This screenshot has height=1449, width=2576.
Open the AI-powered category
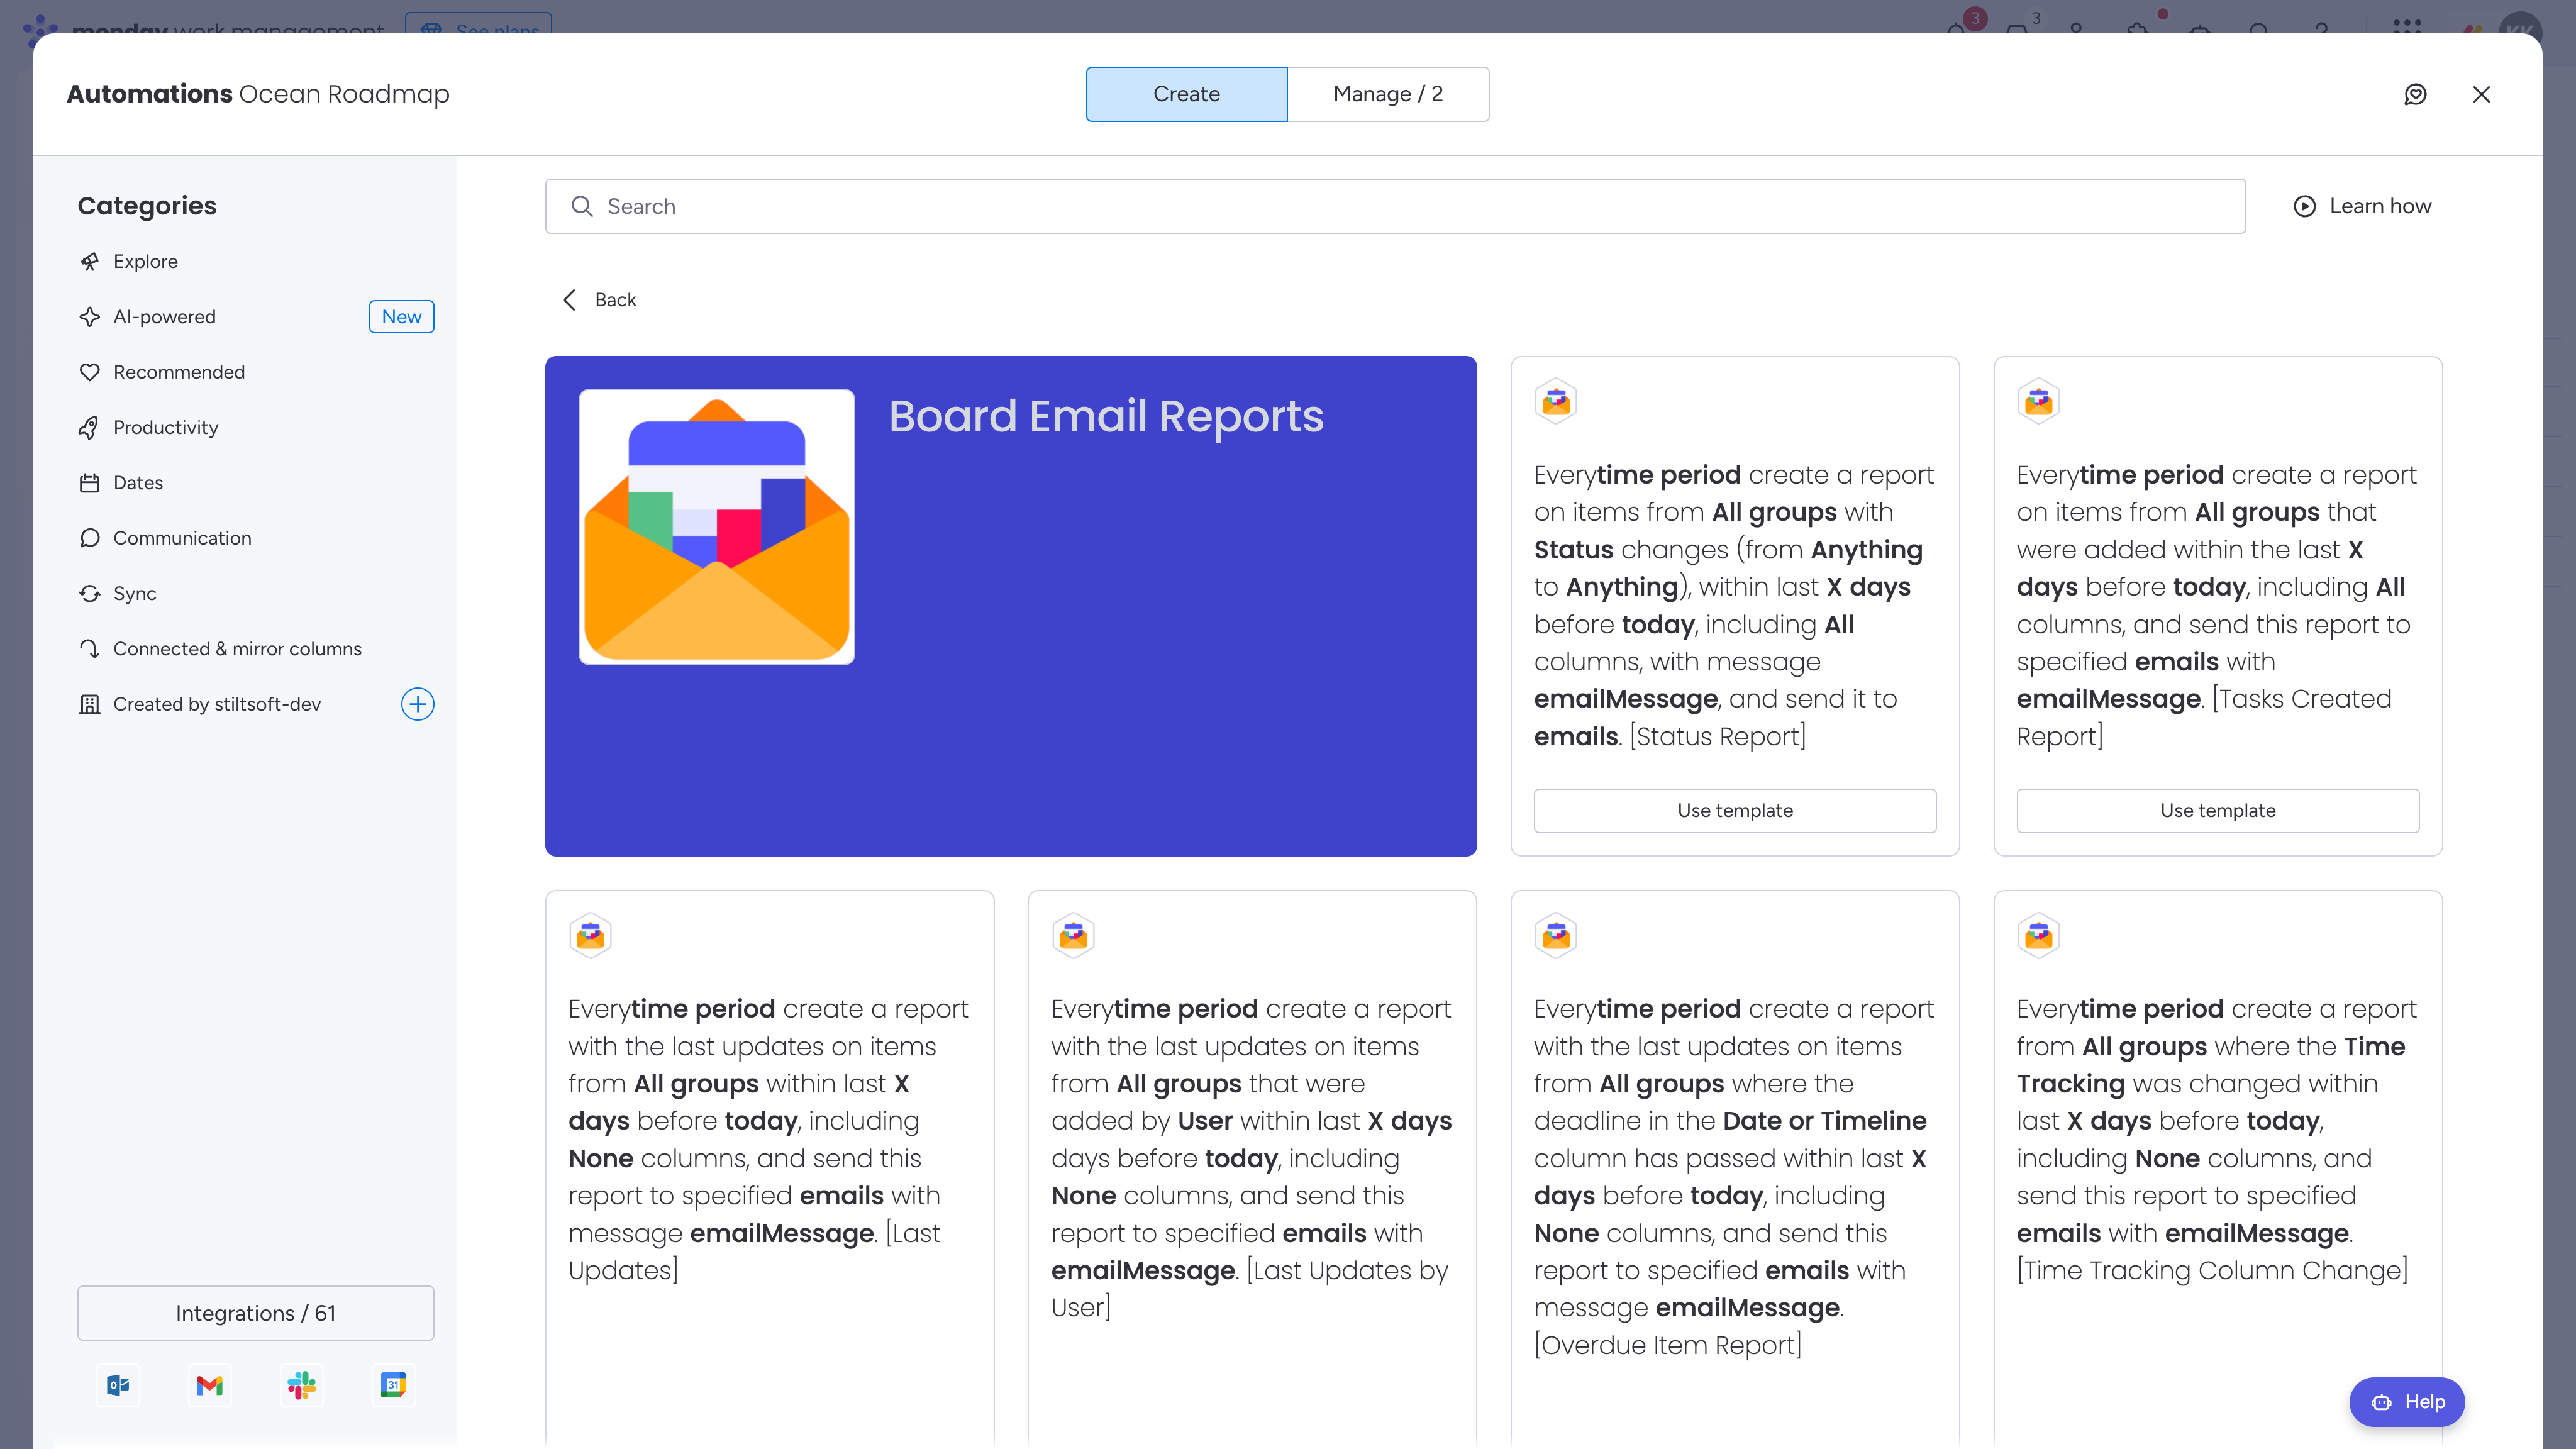pos(164,317)
